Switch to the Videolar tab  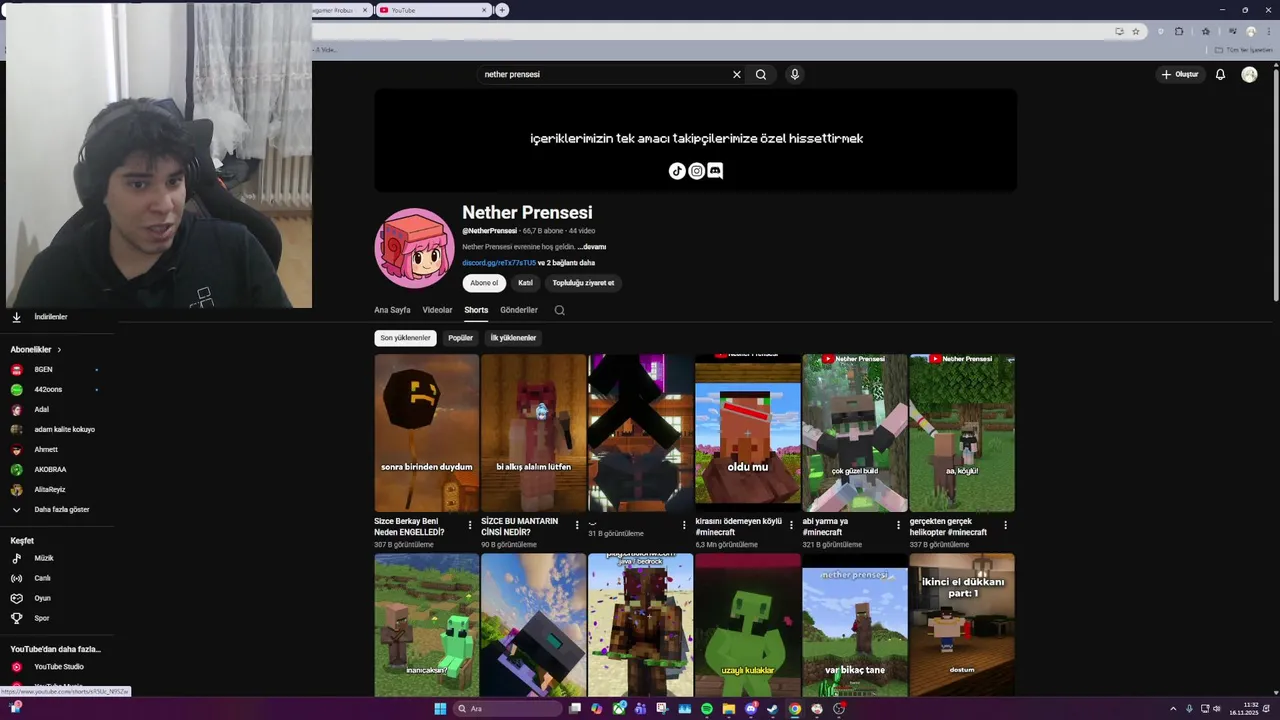coord(437,310)
